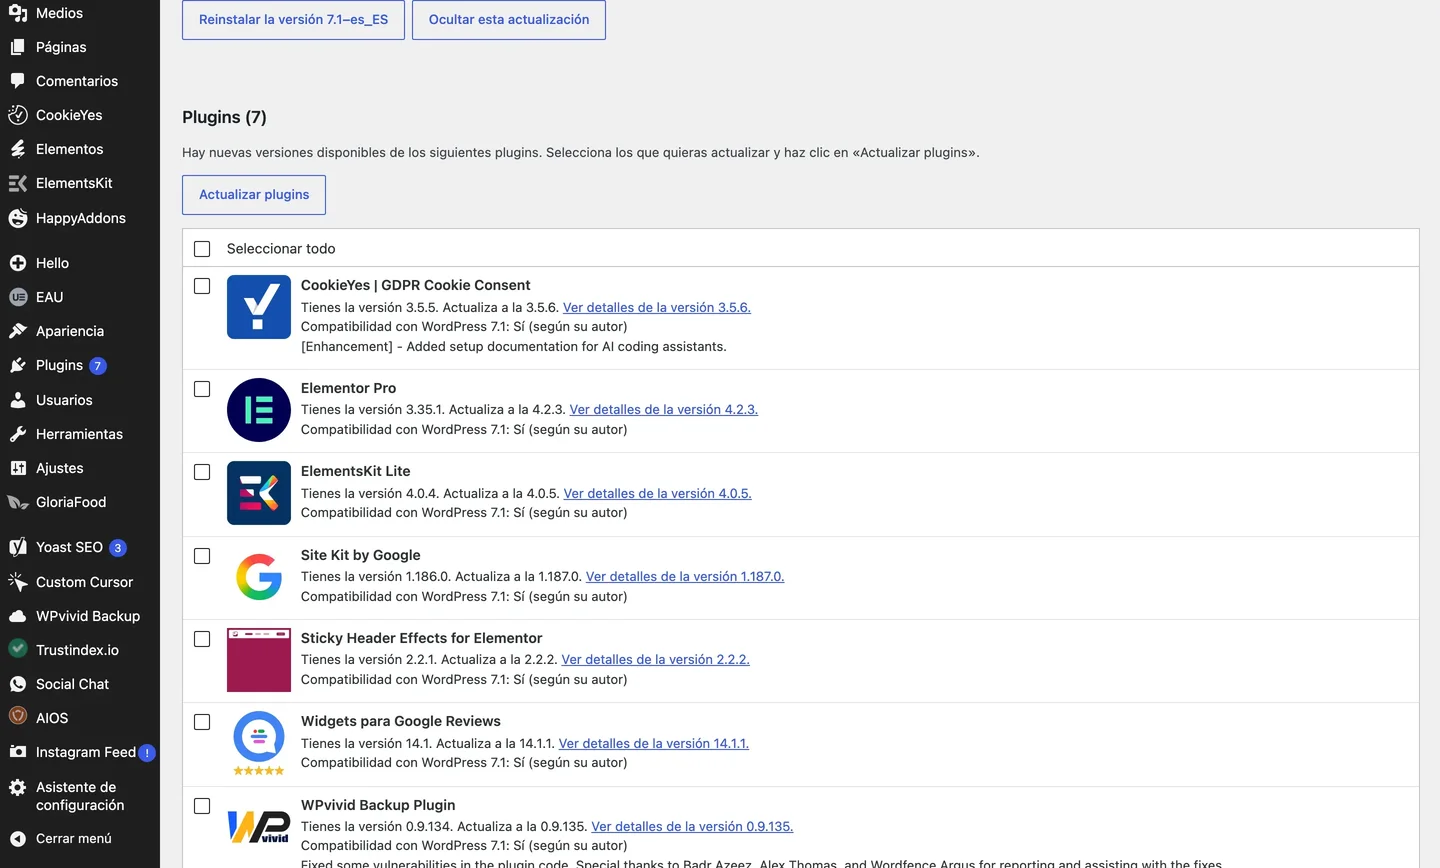This screenshot has width=1440, height=868.
Task: Click the GloriaFood leaf icon
Action: click(18, 502)
